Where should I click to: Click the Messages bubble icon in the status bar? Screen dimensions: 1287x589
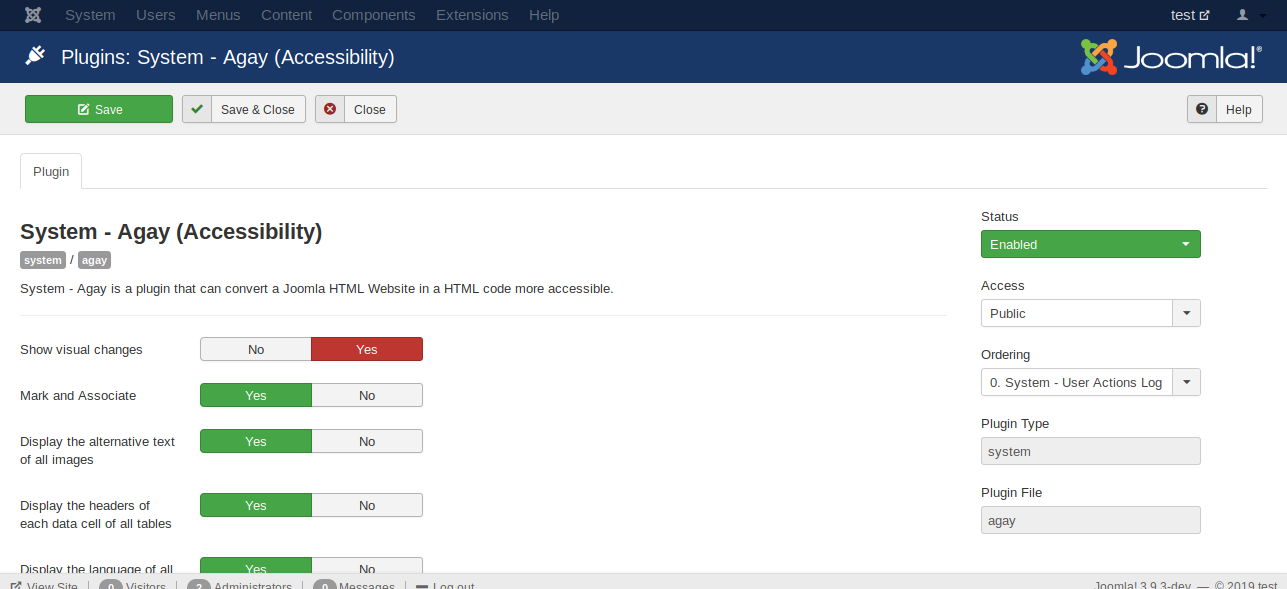[x=324, y=584]
